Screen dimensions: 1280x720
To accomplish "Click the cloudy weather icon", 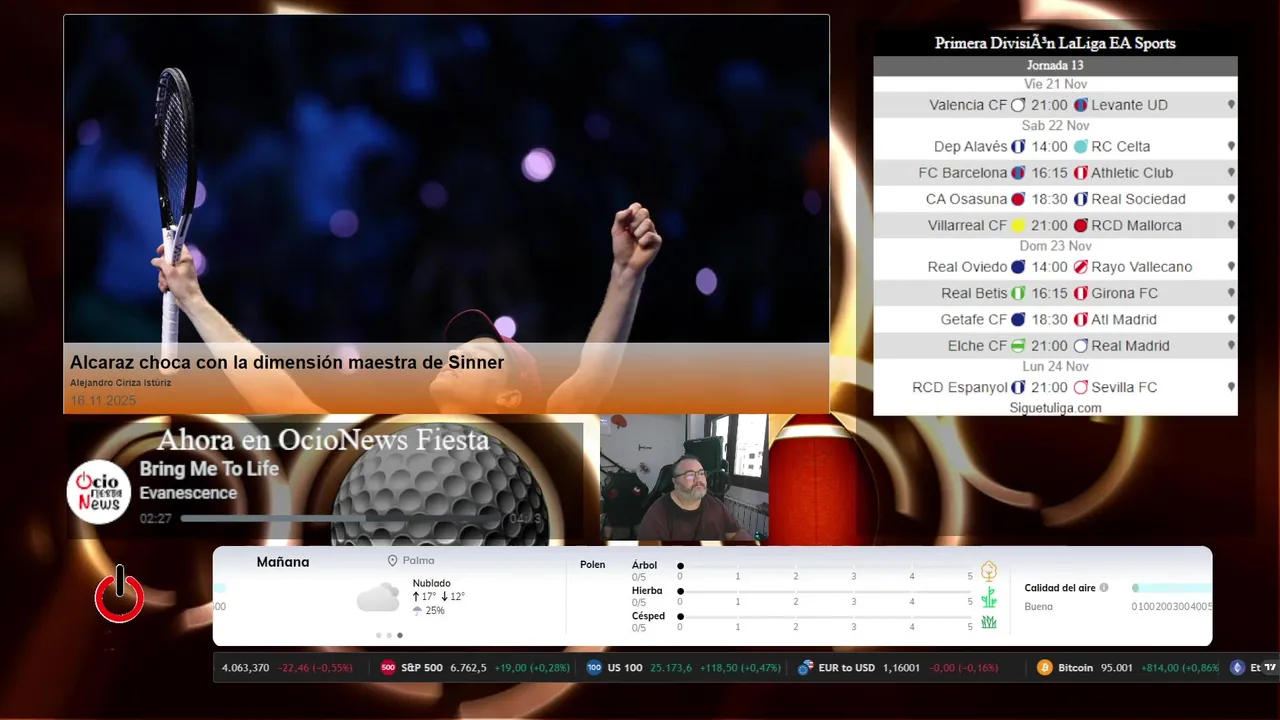I will (378, 598).
